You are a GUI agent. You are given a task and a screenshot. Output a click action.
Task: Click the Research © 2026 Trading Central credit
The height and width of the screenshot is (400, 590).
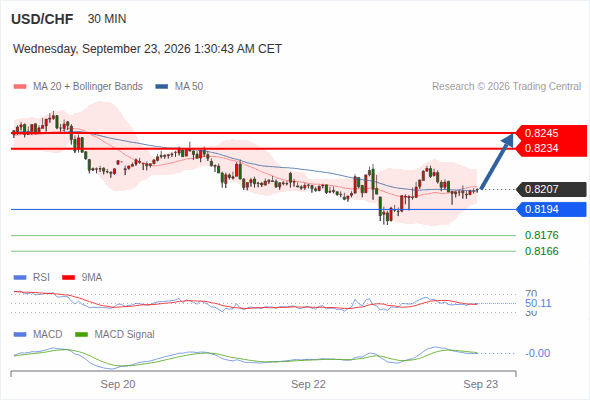506,87
